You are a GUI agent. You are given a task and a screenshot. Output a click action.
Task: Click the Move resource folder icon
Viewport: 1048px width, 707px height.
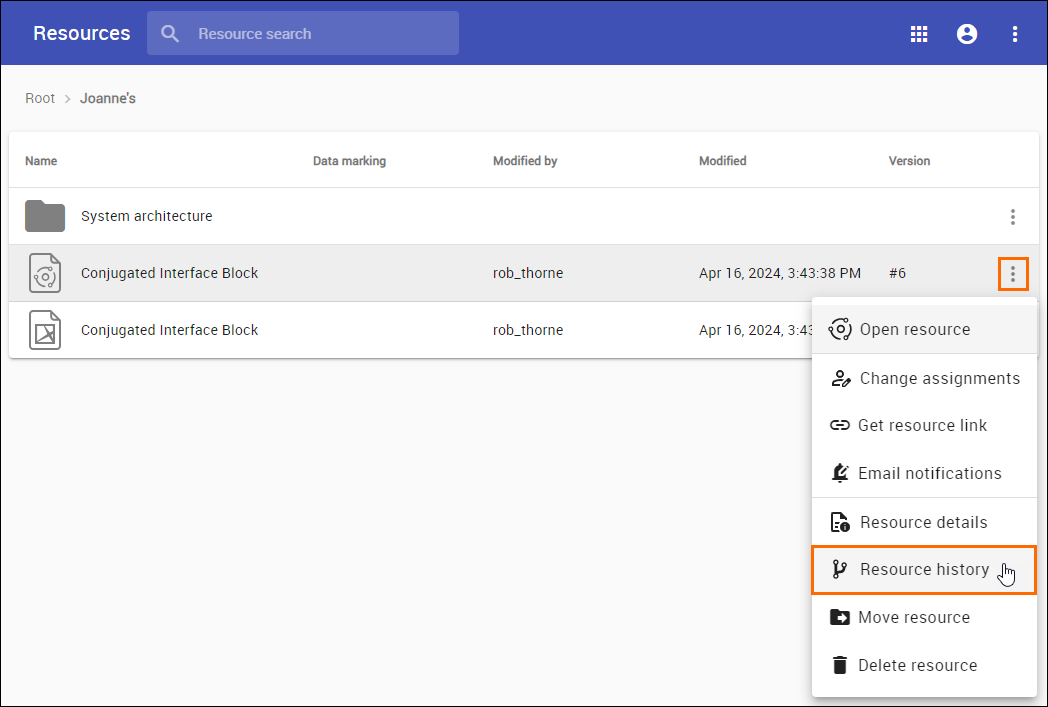tap(840, 618)
